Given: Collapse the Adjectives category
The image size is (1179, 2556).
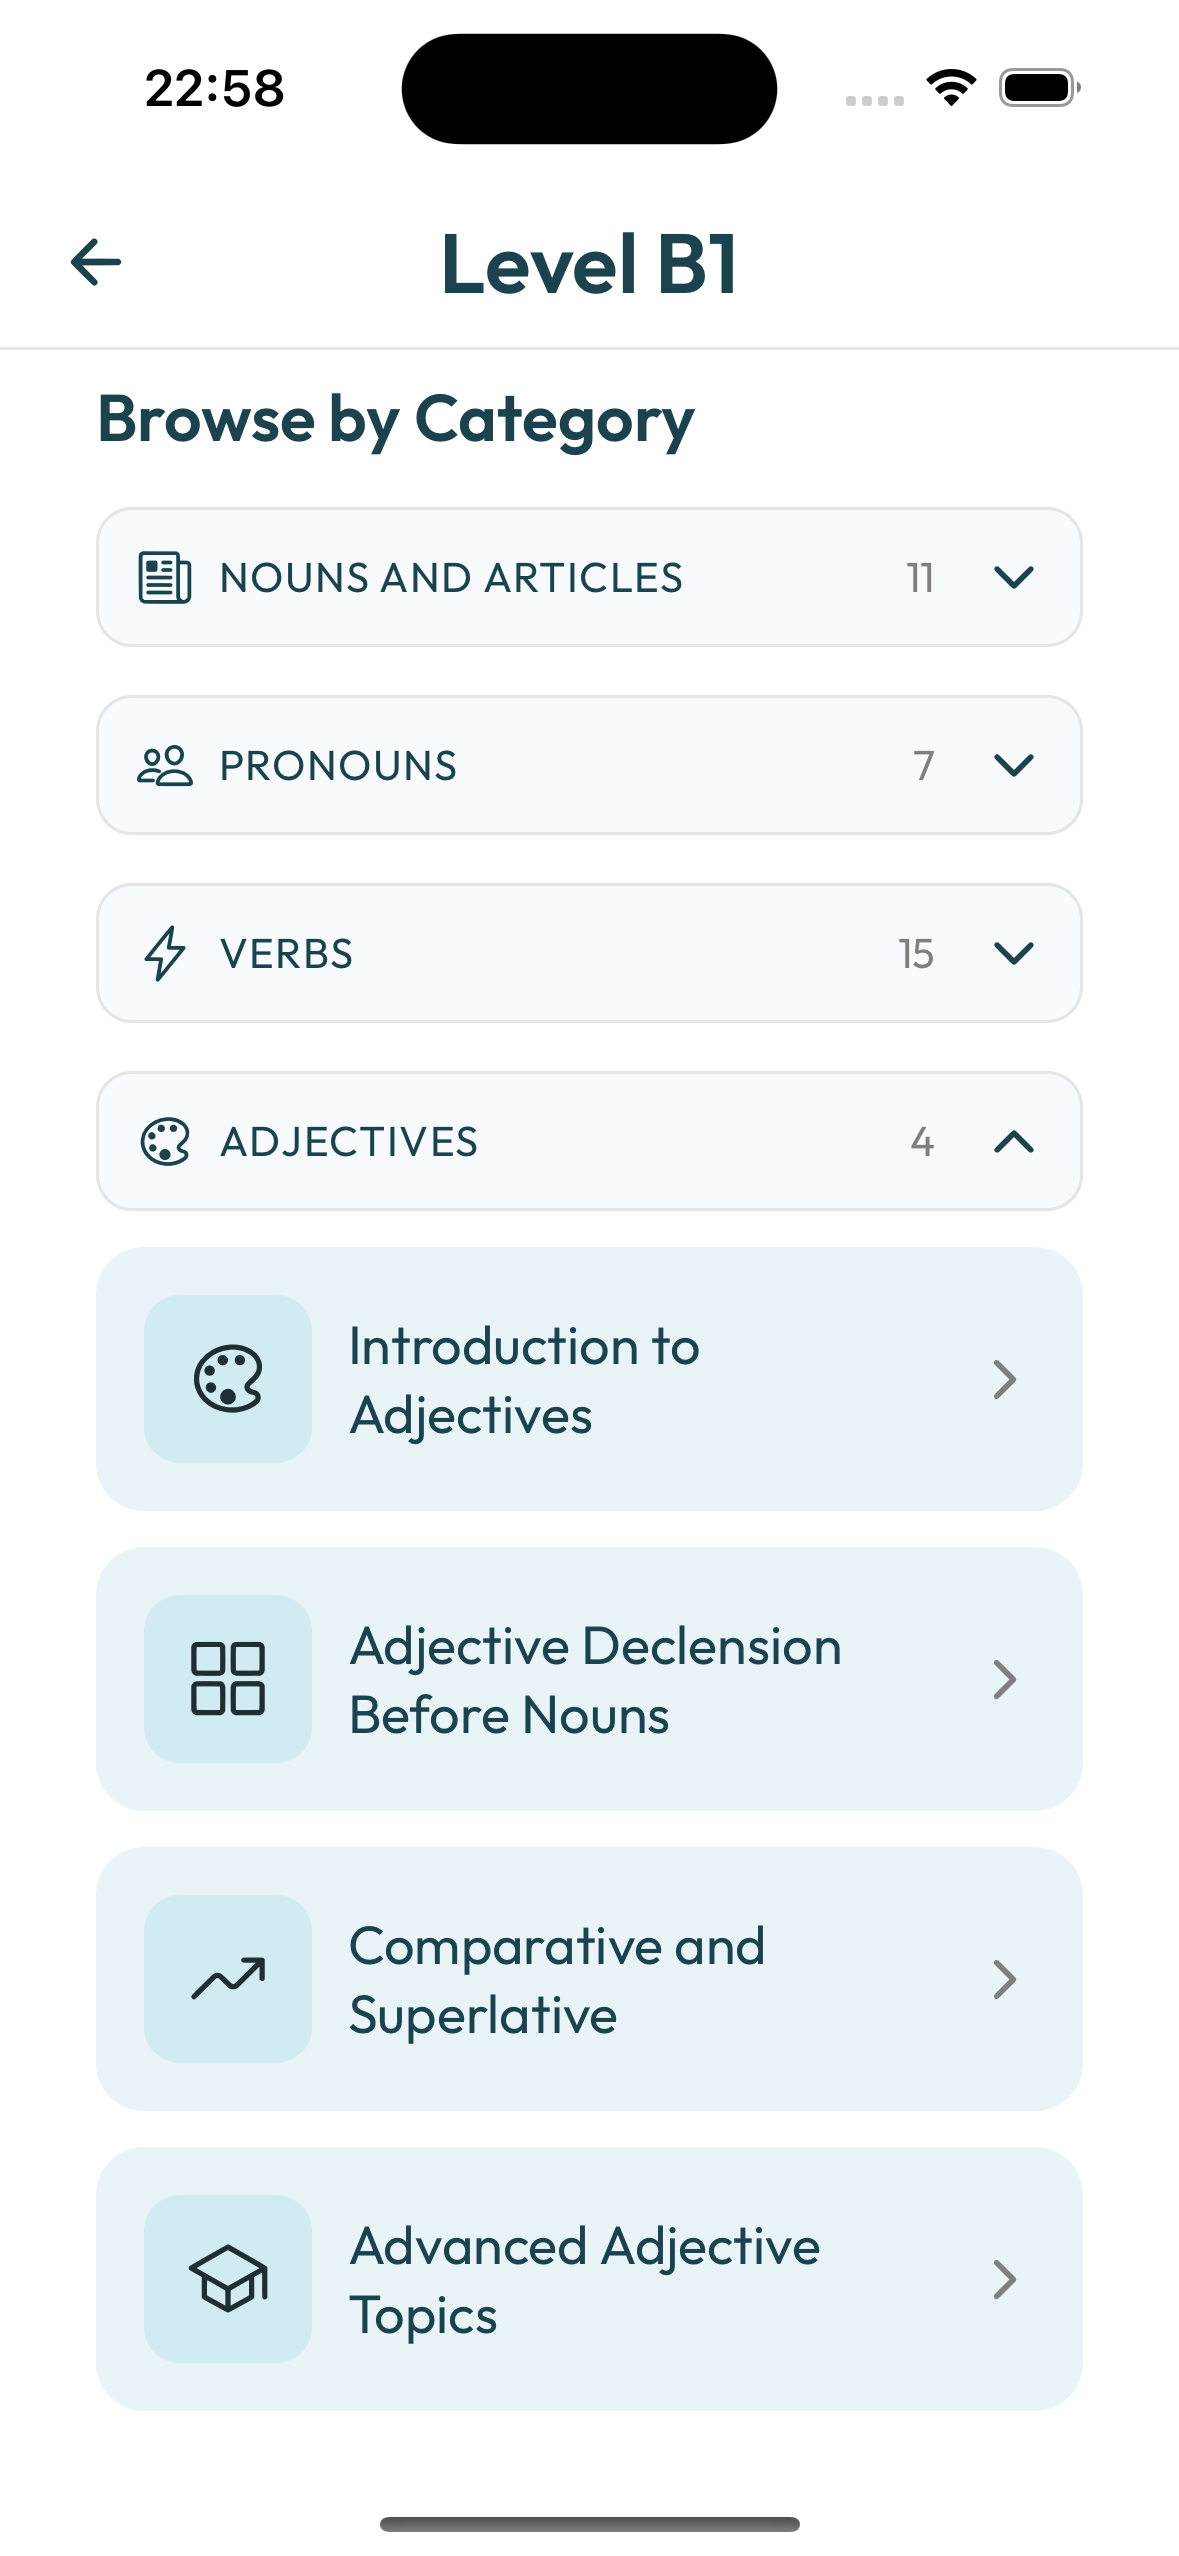Looking at the screenshot, I should (1014, 1141).
